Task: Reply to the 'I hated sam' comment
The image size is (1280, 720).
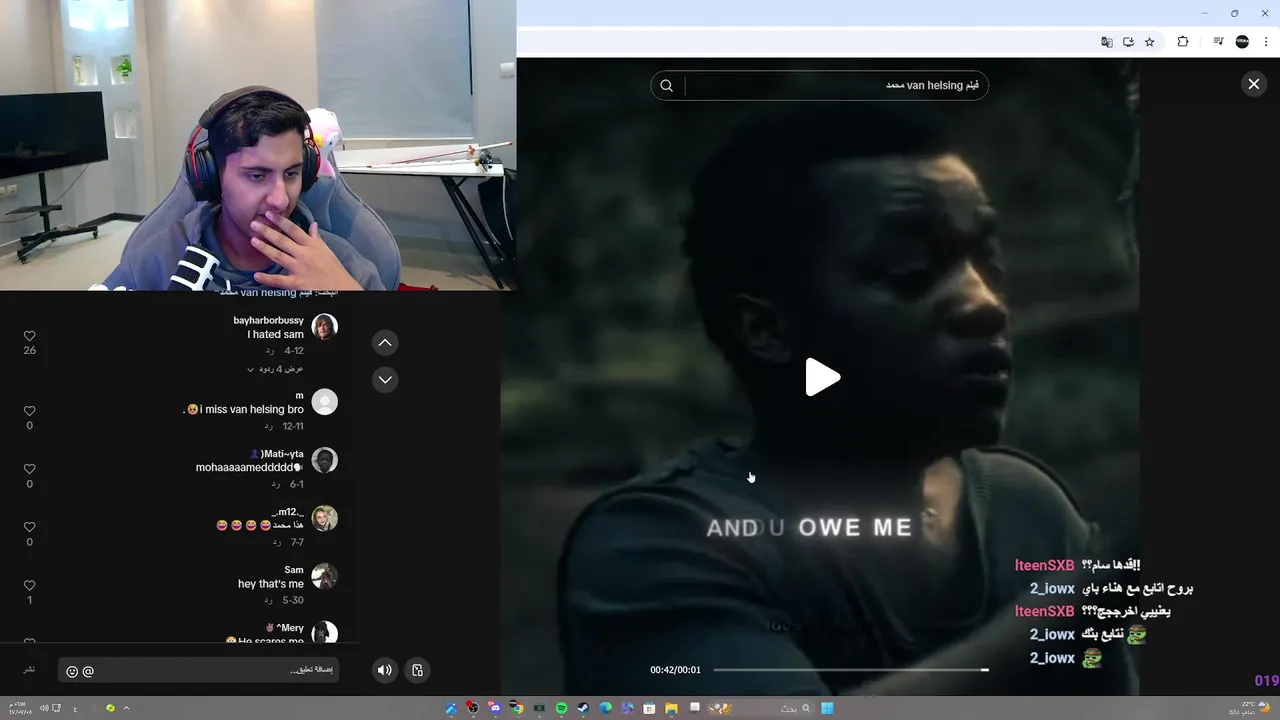Action: click(x=269, y=351)
